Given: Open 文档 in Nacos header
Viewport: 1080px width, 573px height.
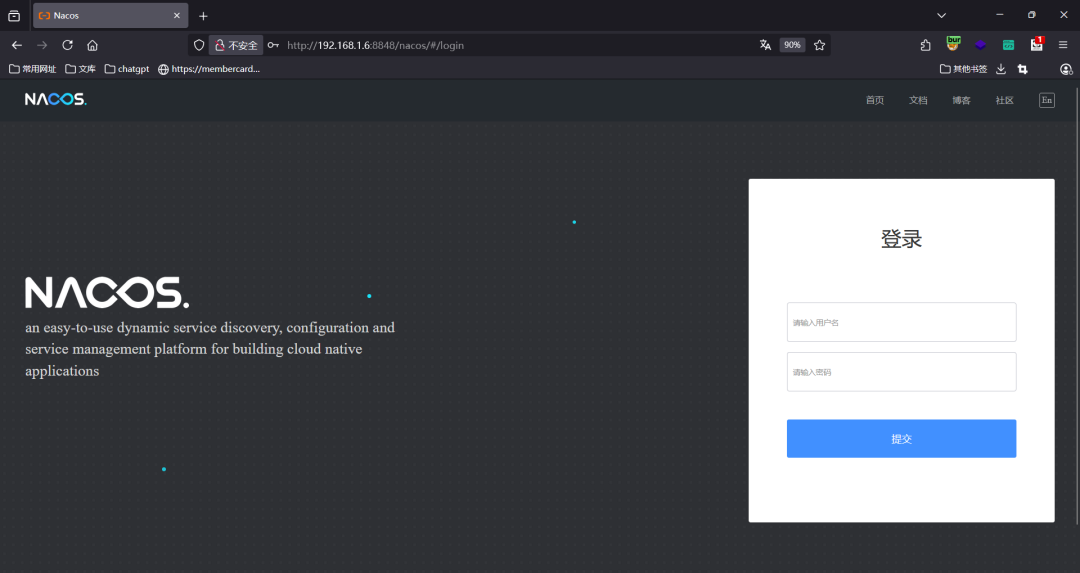Looking at the screenshot, I should (x=918, y=101).
